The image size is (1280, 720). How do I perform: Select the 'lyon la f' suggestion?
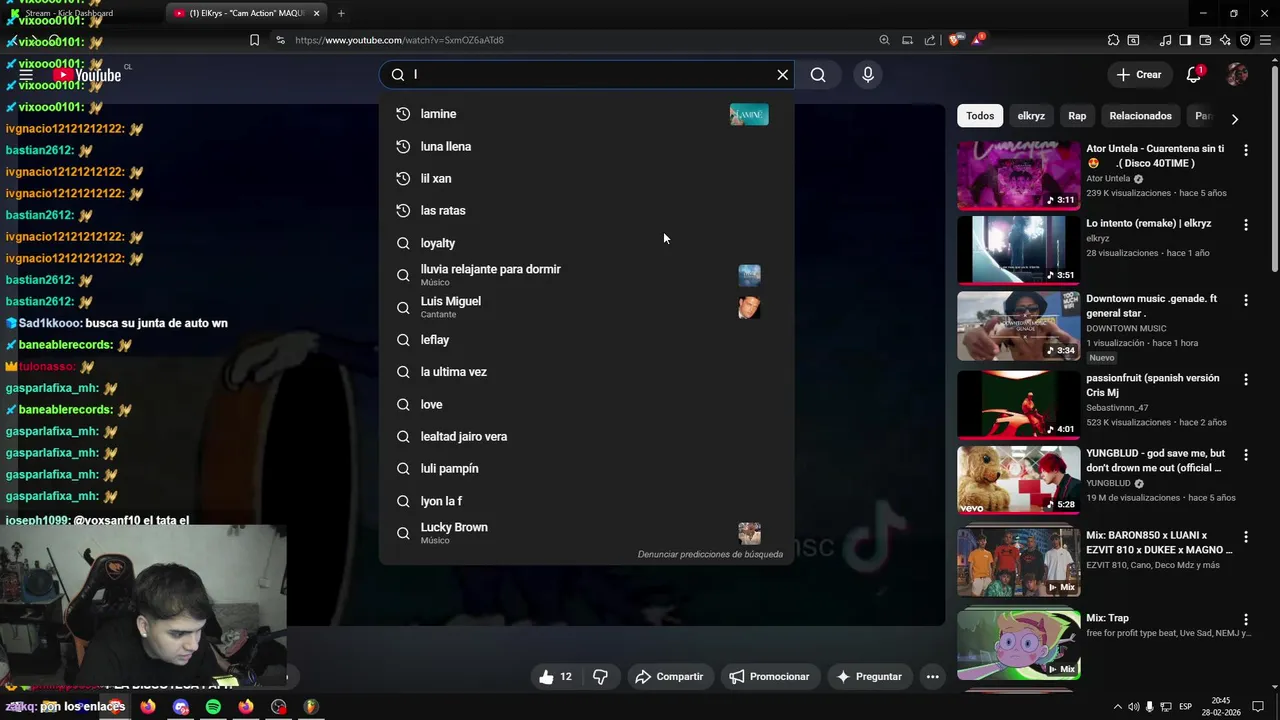586,501
